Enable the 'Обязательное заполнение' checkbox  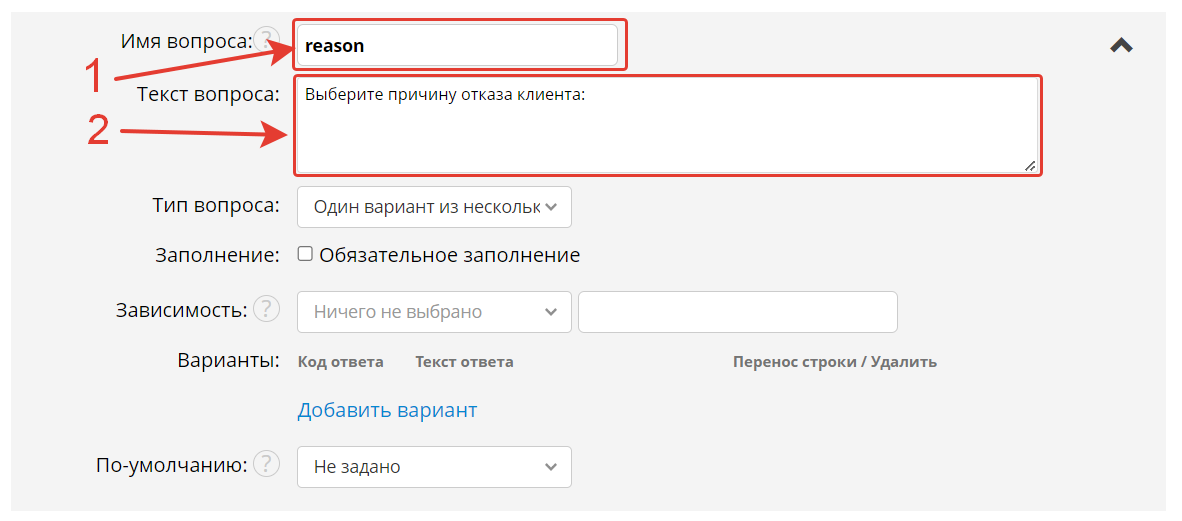click(x=306, y=254)
